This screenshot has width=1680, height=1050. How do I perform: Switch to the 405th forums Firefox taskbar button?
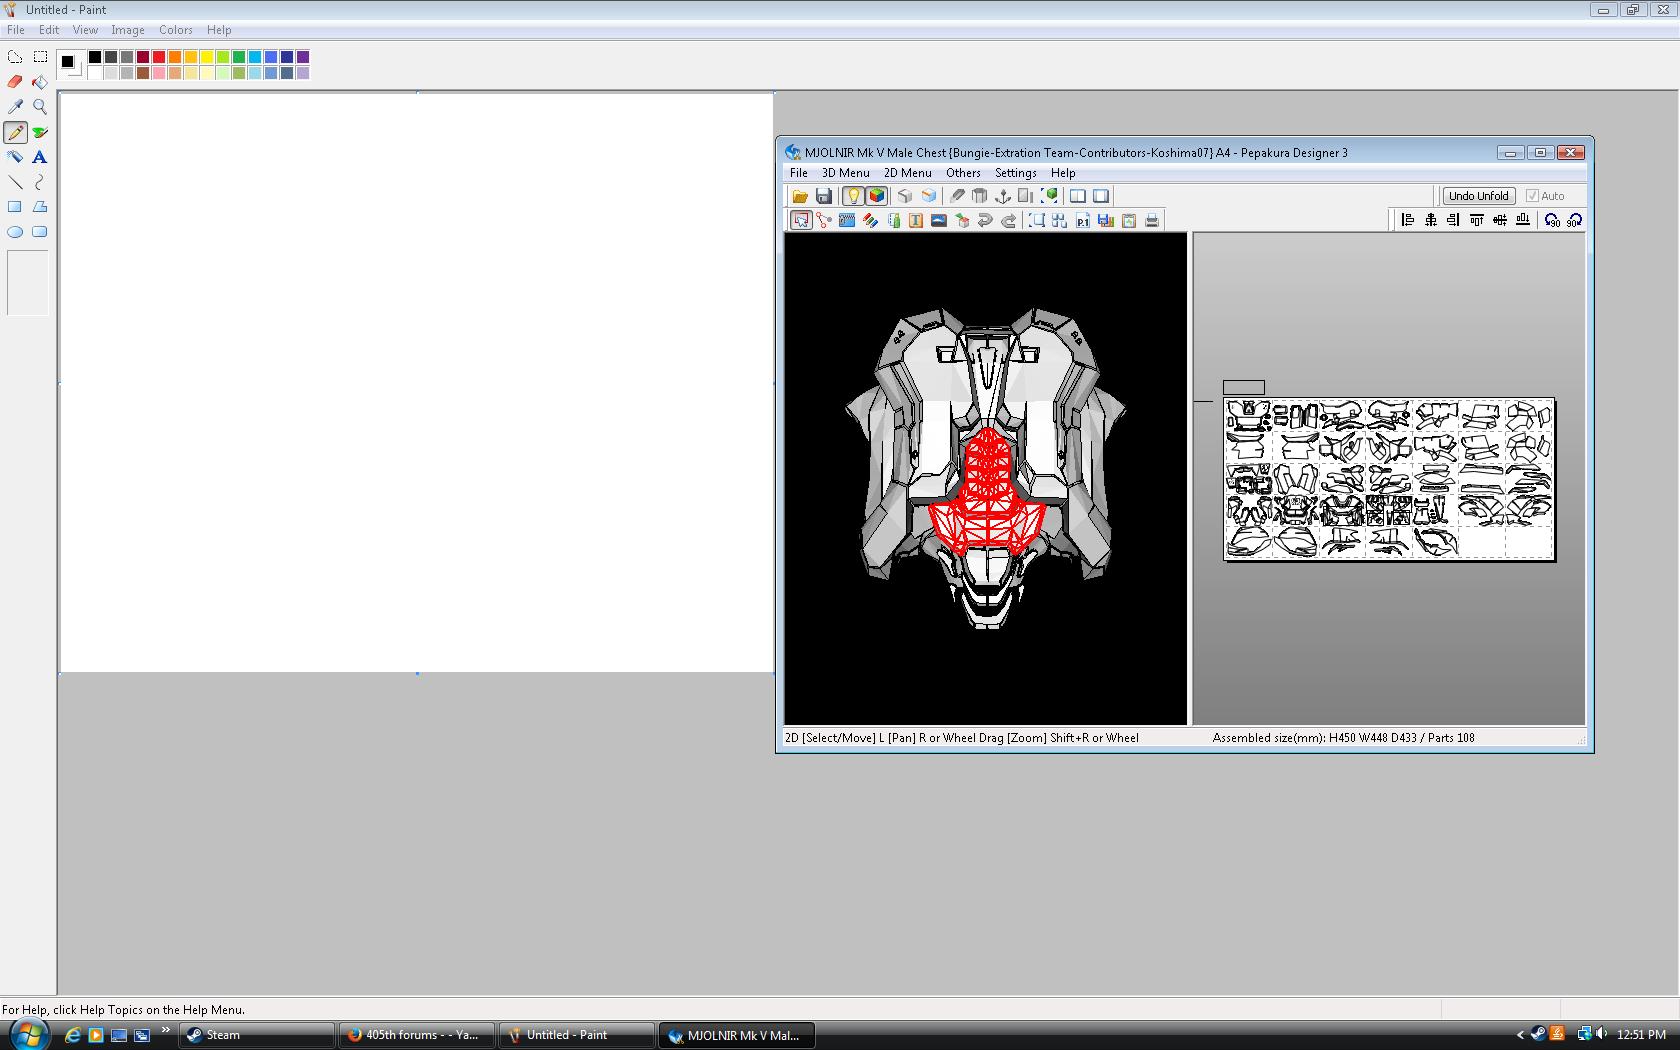(417, 1035)
